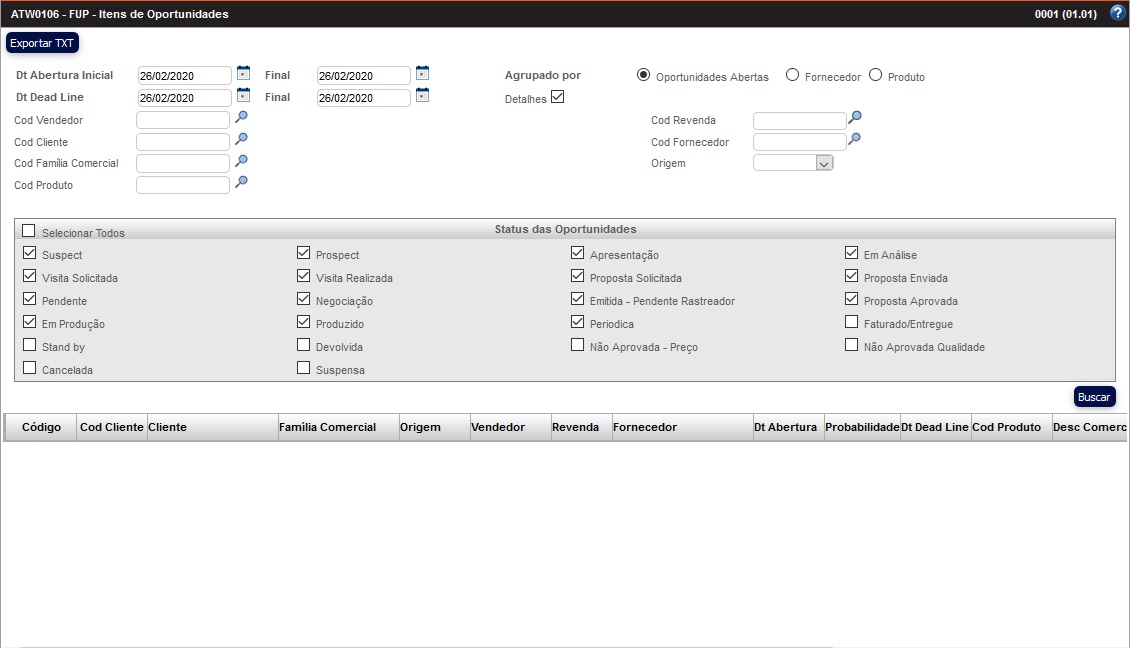Click the Exportar TXT button
The height and width of the screenshot is (648, 1130).
[42, 44]
